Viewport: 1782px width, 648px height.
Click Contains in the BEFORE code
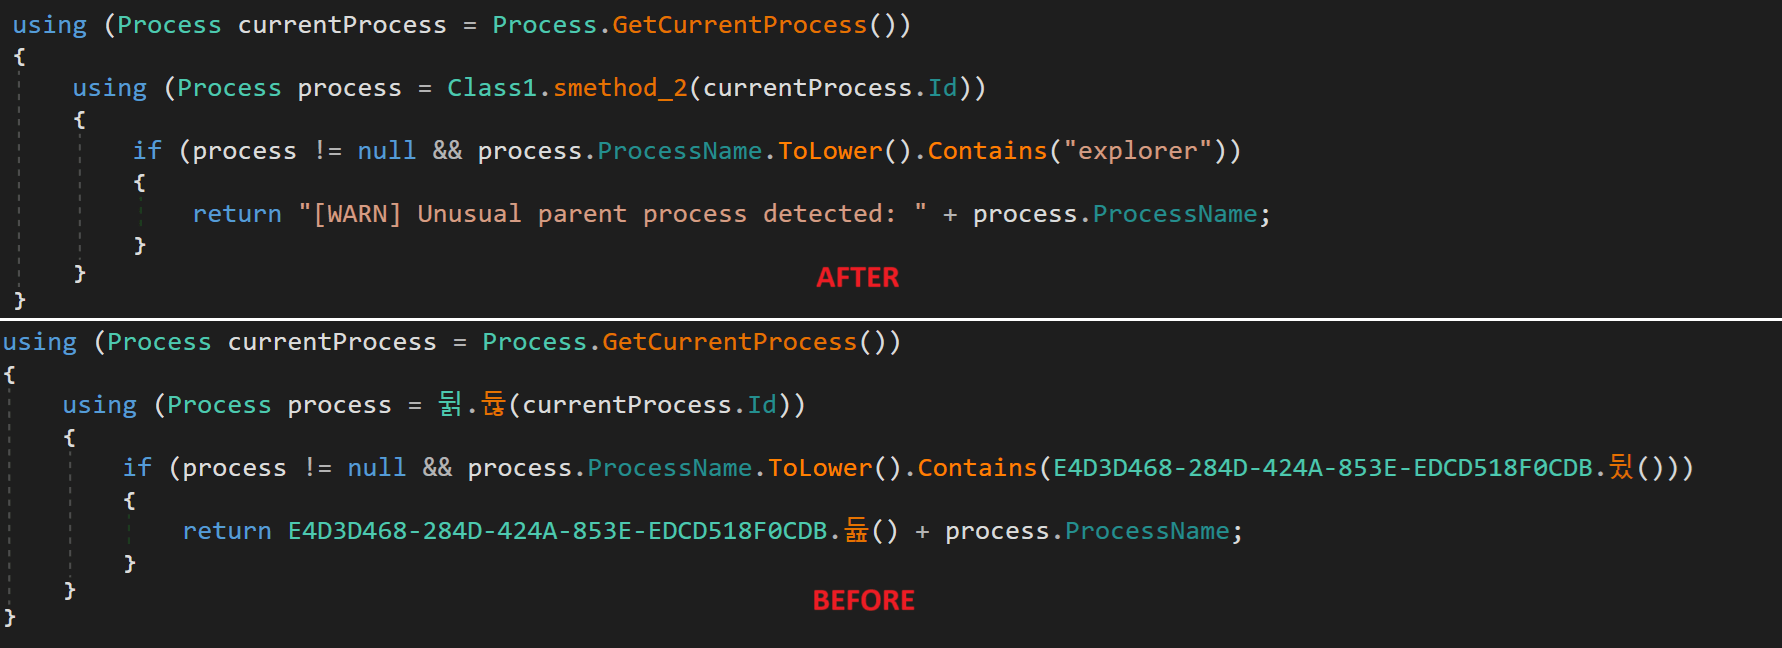[977, 468]
